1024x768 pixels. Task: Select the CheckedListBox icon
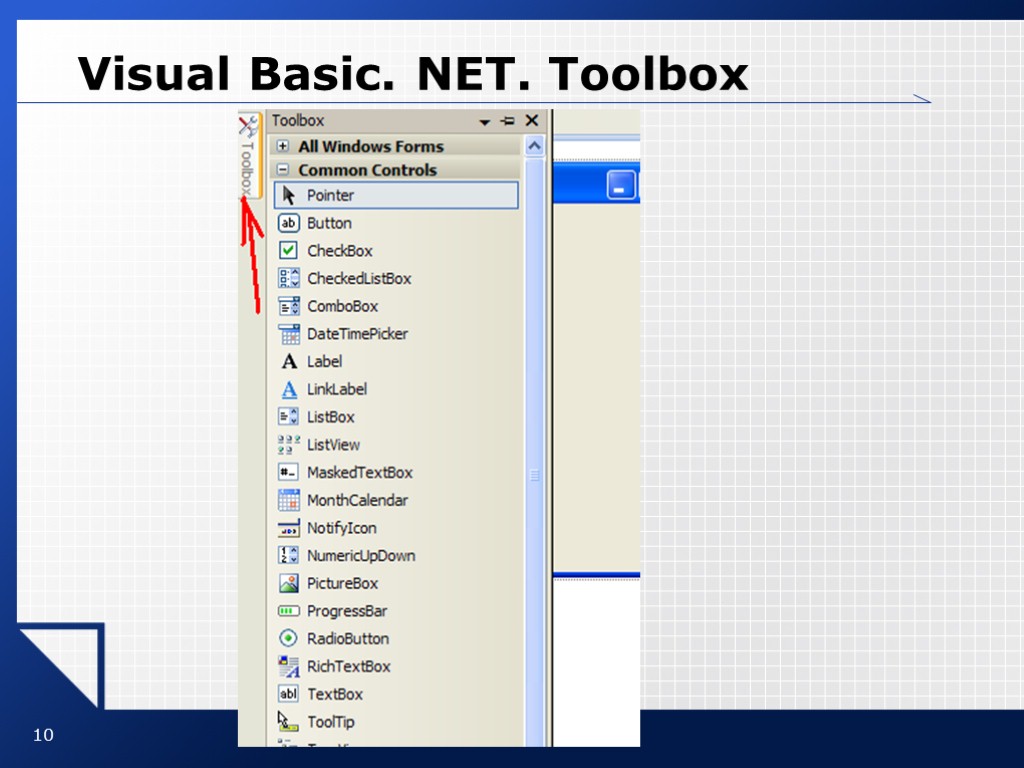point(289,278)
